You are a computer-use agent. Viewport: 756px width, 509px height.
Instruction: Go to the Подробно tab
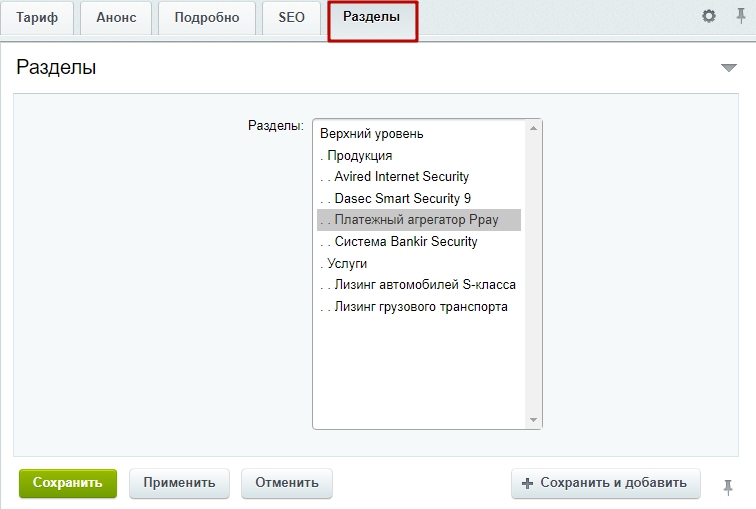point(207,18)
